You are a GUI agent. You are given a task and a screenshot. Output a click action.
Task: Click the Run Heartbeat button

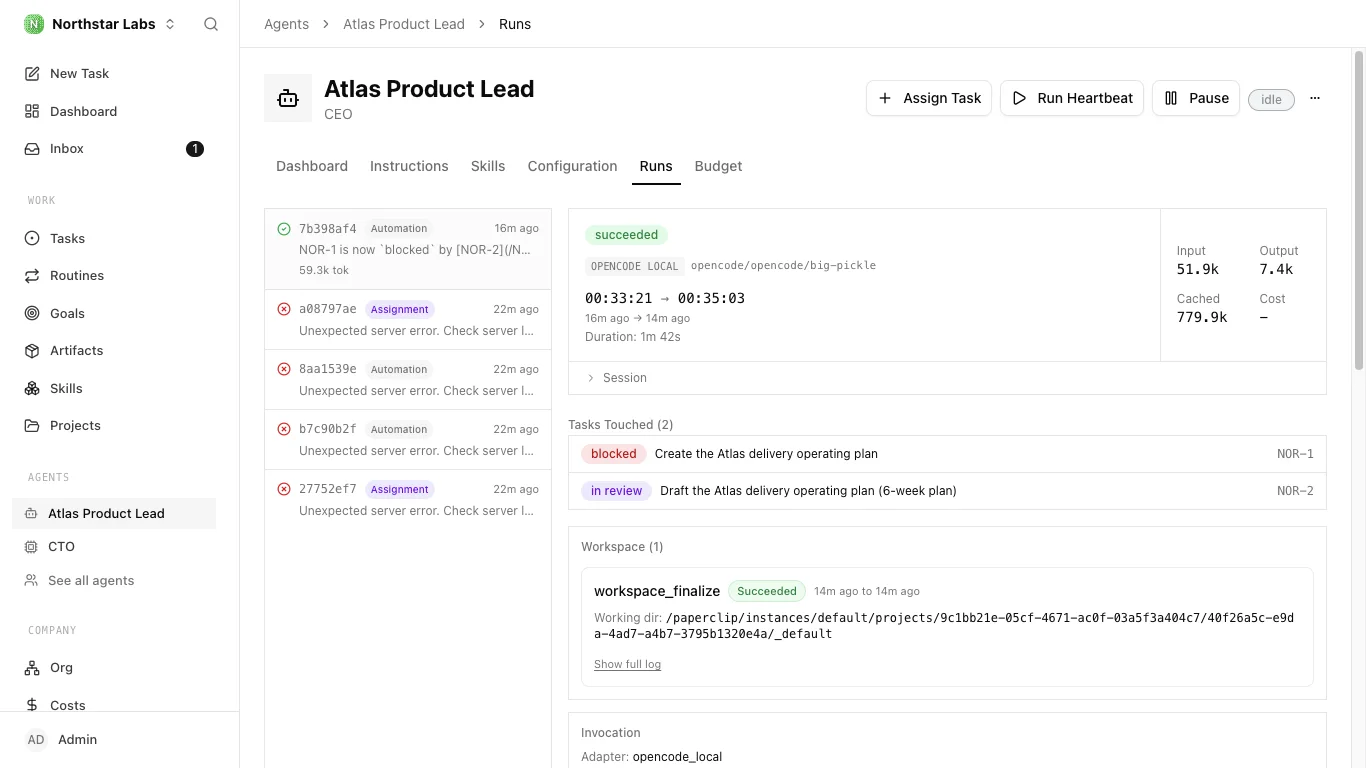[x=1072, y=98]
